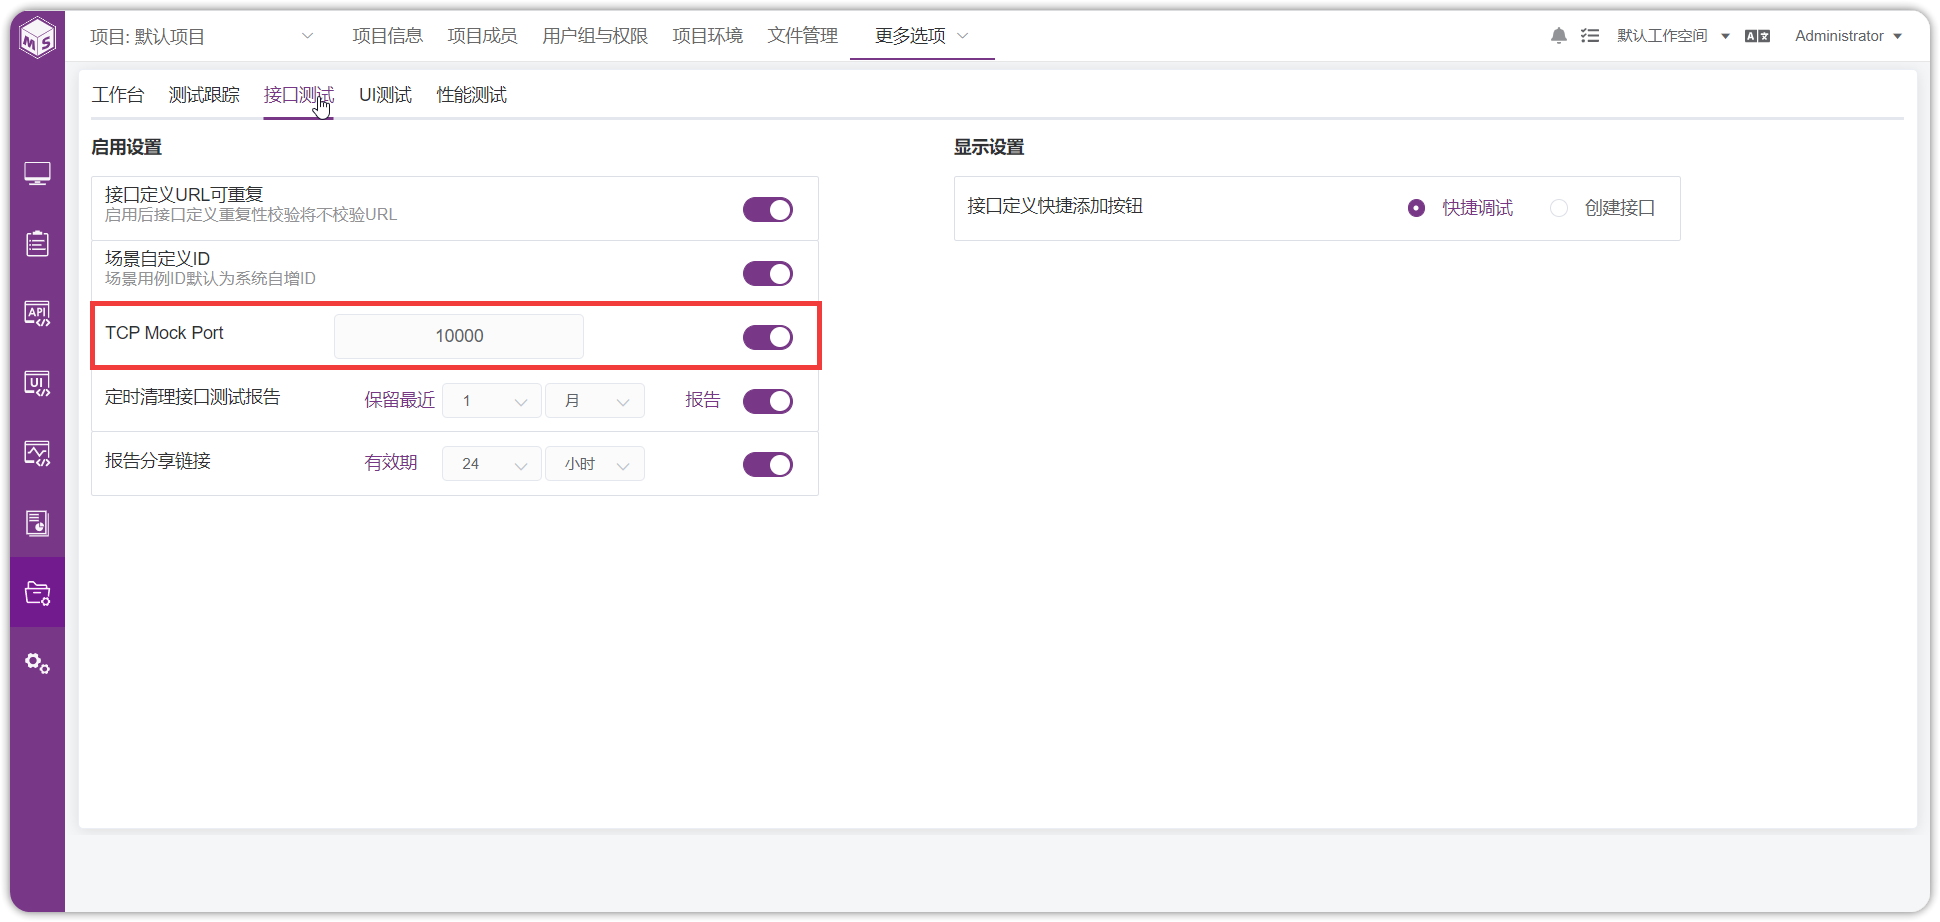The height and width of the screenshot is (922, 1940).
Task: Open the Administrator user dropdown
Action: coord(1848,36)
